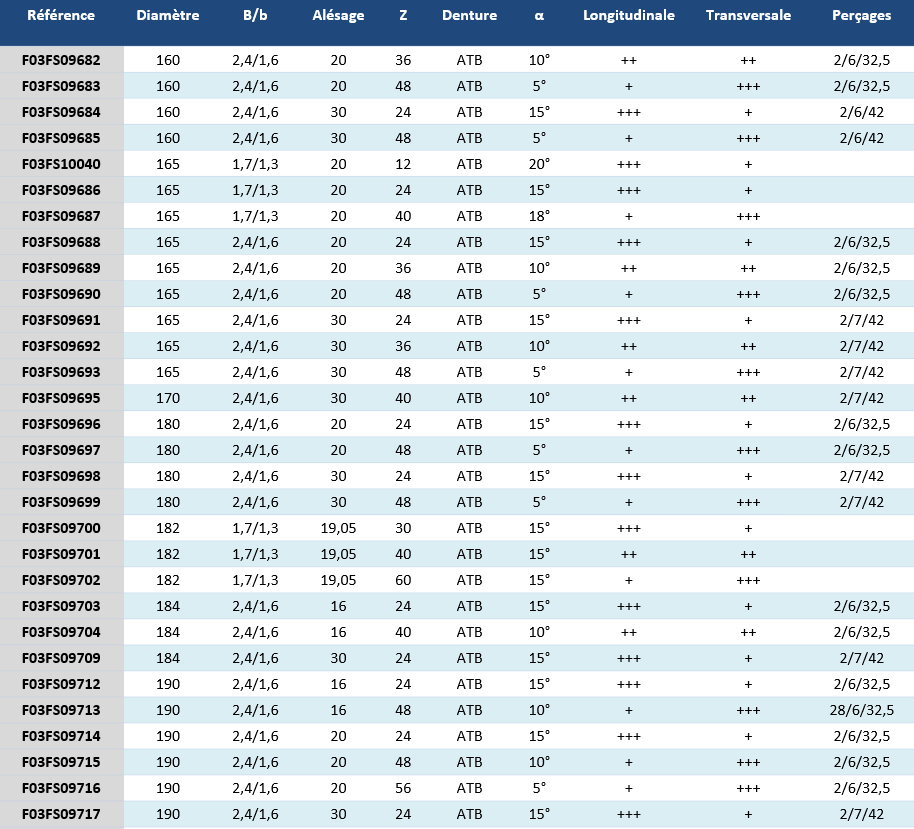Click the B/b column header

[x=255, y=16]
